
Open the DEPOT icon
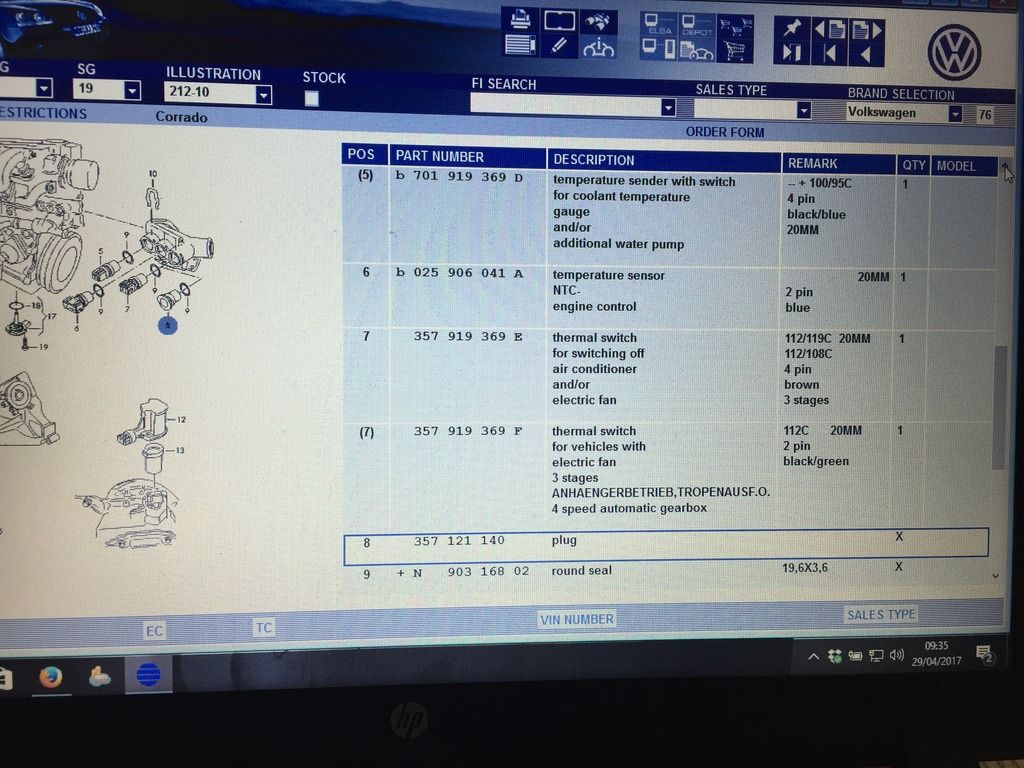pyautogui.click(x=696, y=25)
